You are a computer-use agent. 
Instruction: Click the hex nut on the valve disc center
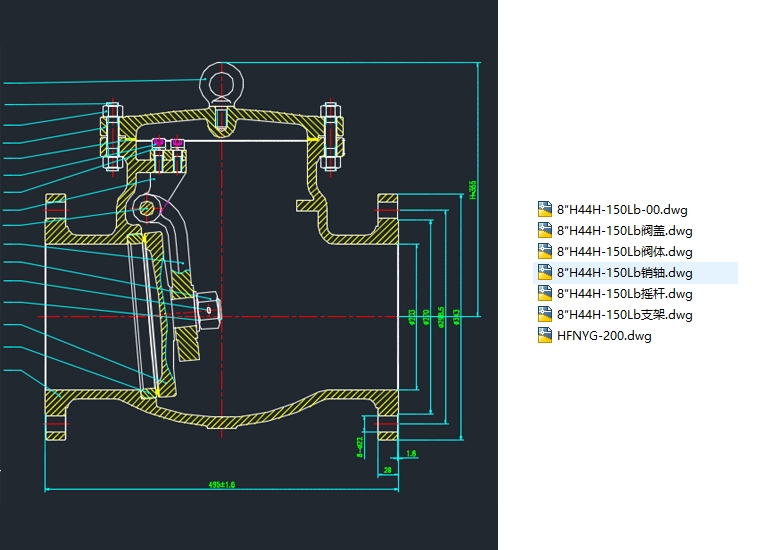(x=209, y=309)
